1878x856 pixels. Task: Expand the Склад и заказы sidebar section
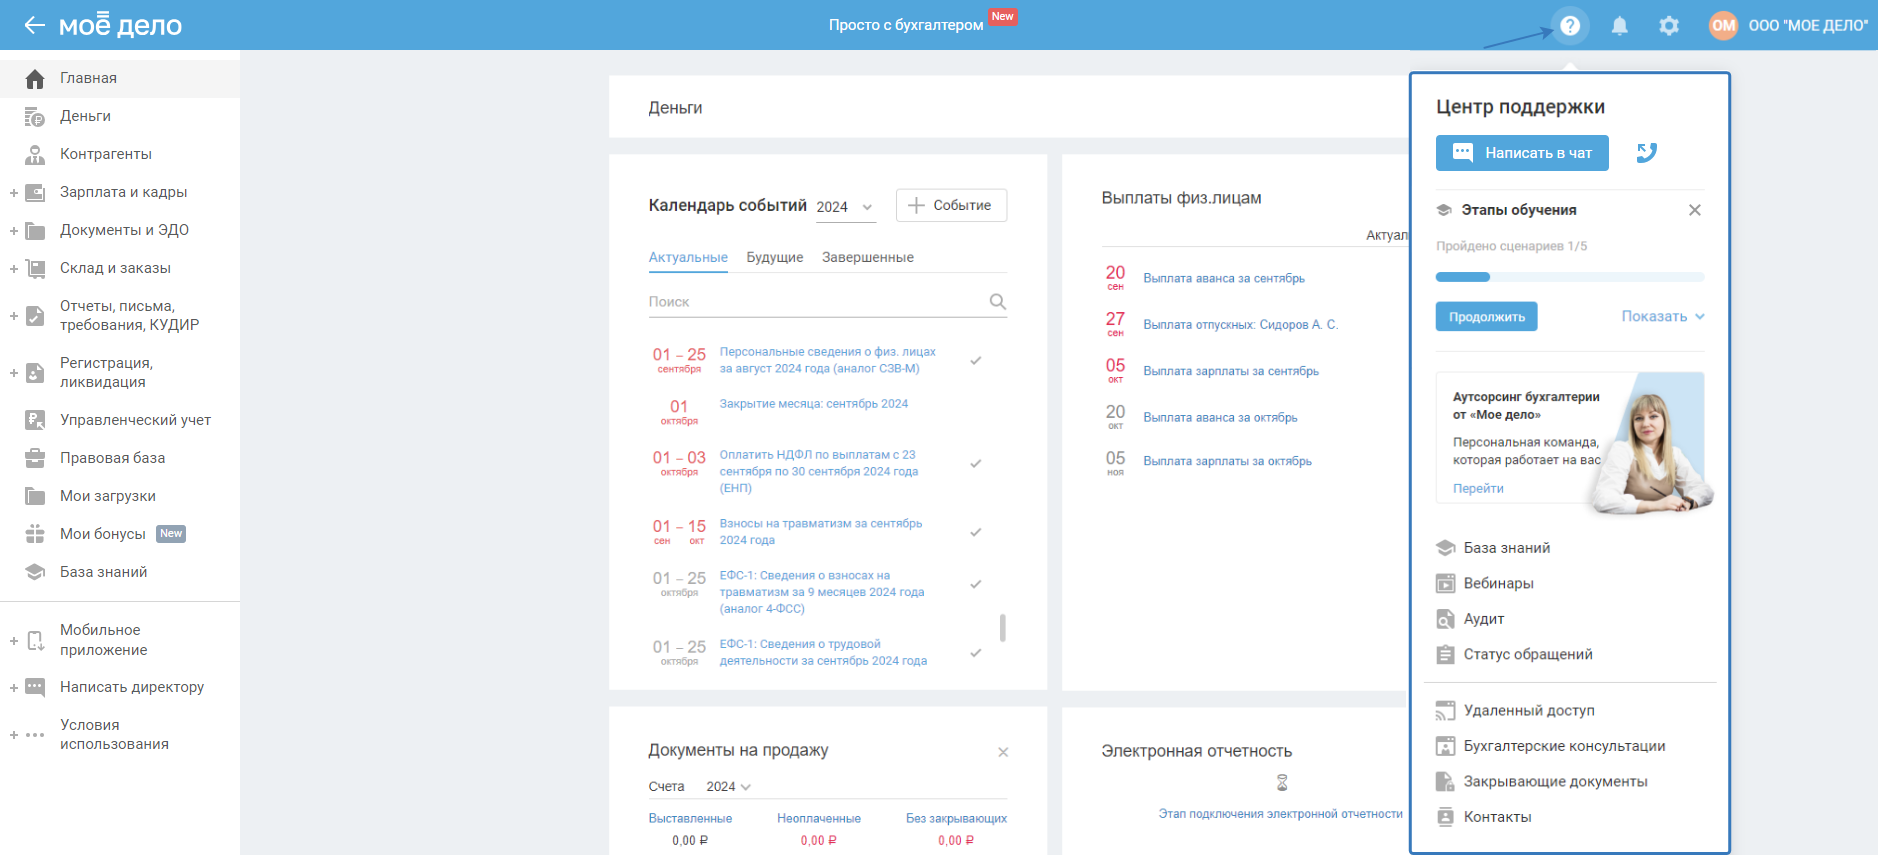coord(14,269)
